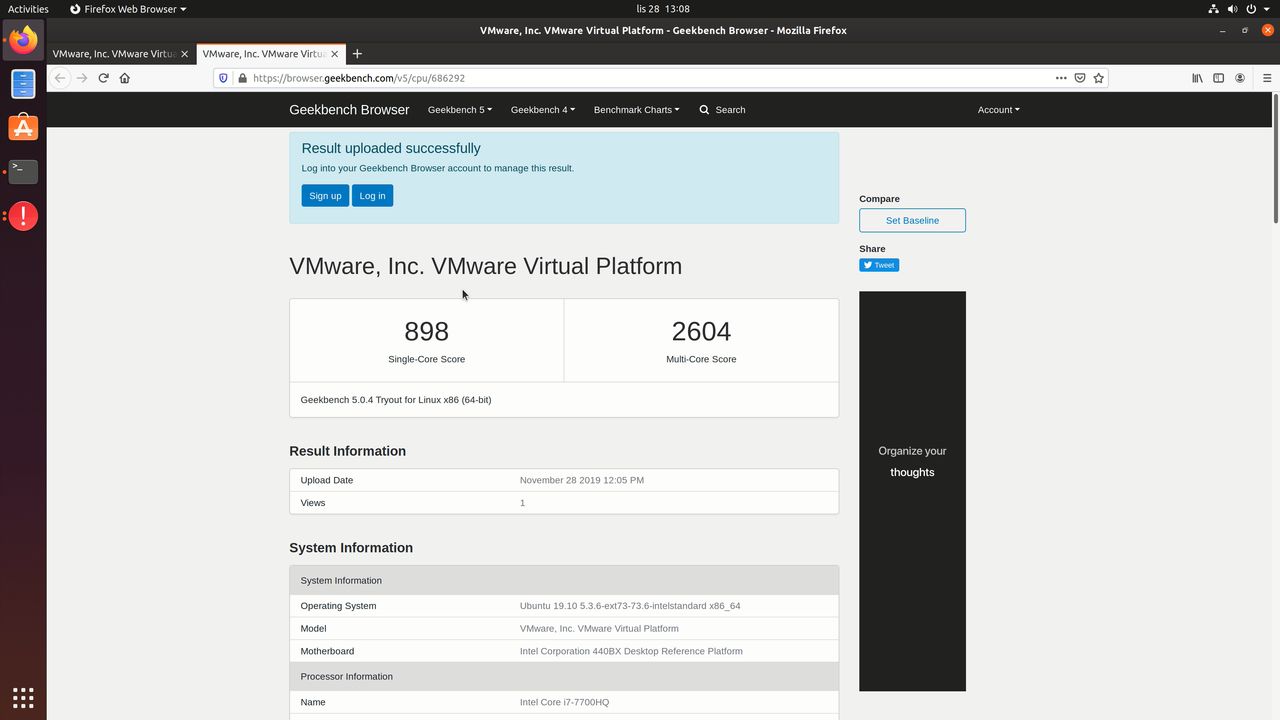Click the Views count value
The image size is (1280, 720).
(522, 503)
